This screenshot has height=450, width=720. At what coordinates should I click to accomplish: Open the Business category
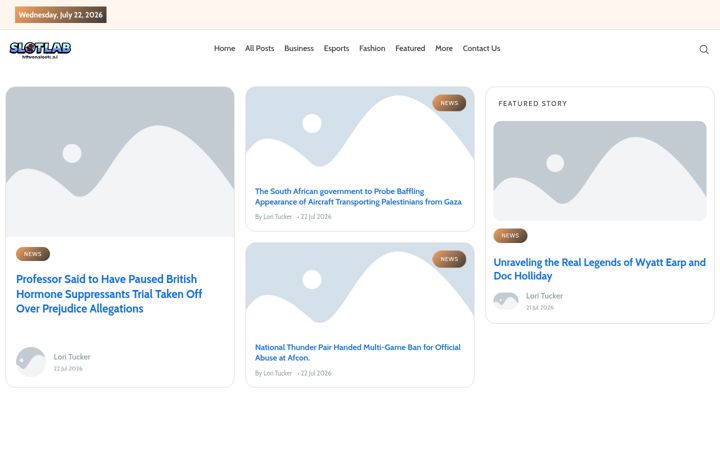click(299, 48)
